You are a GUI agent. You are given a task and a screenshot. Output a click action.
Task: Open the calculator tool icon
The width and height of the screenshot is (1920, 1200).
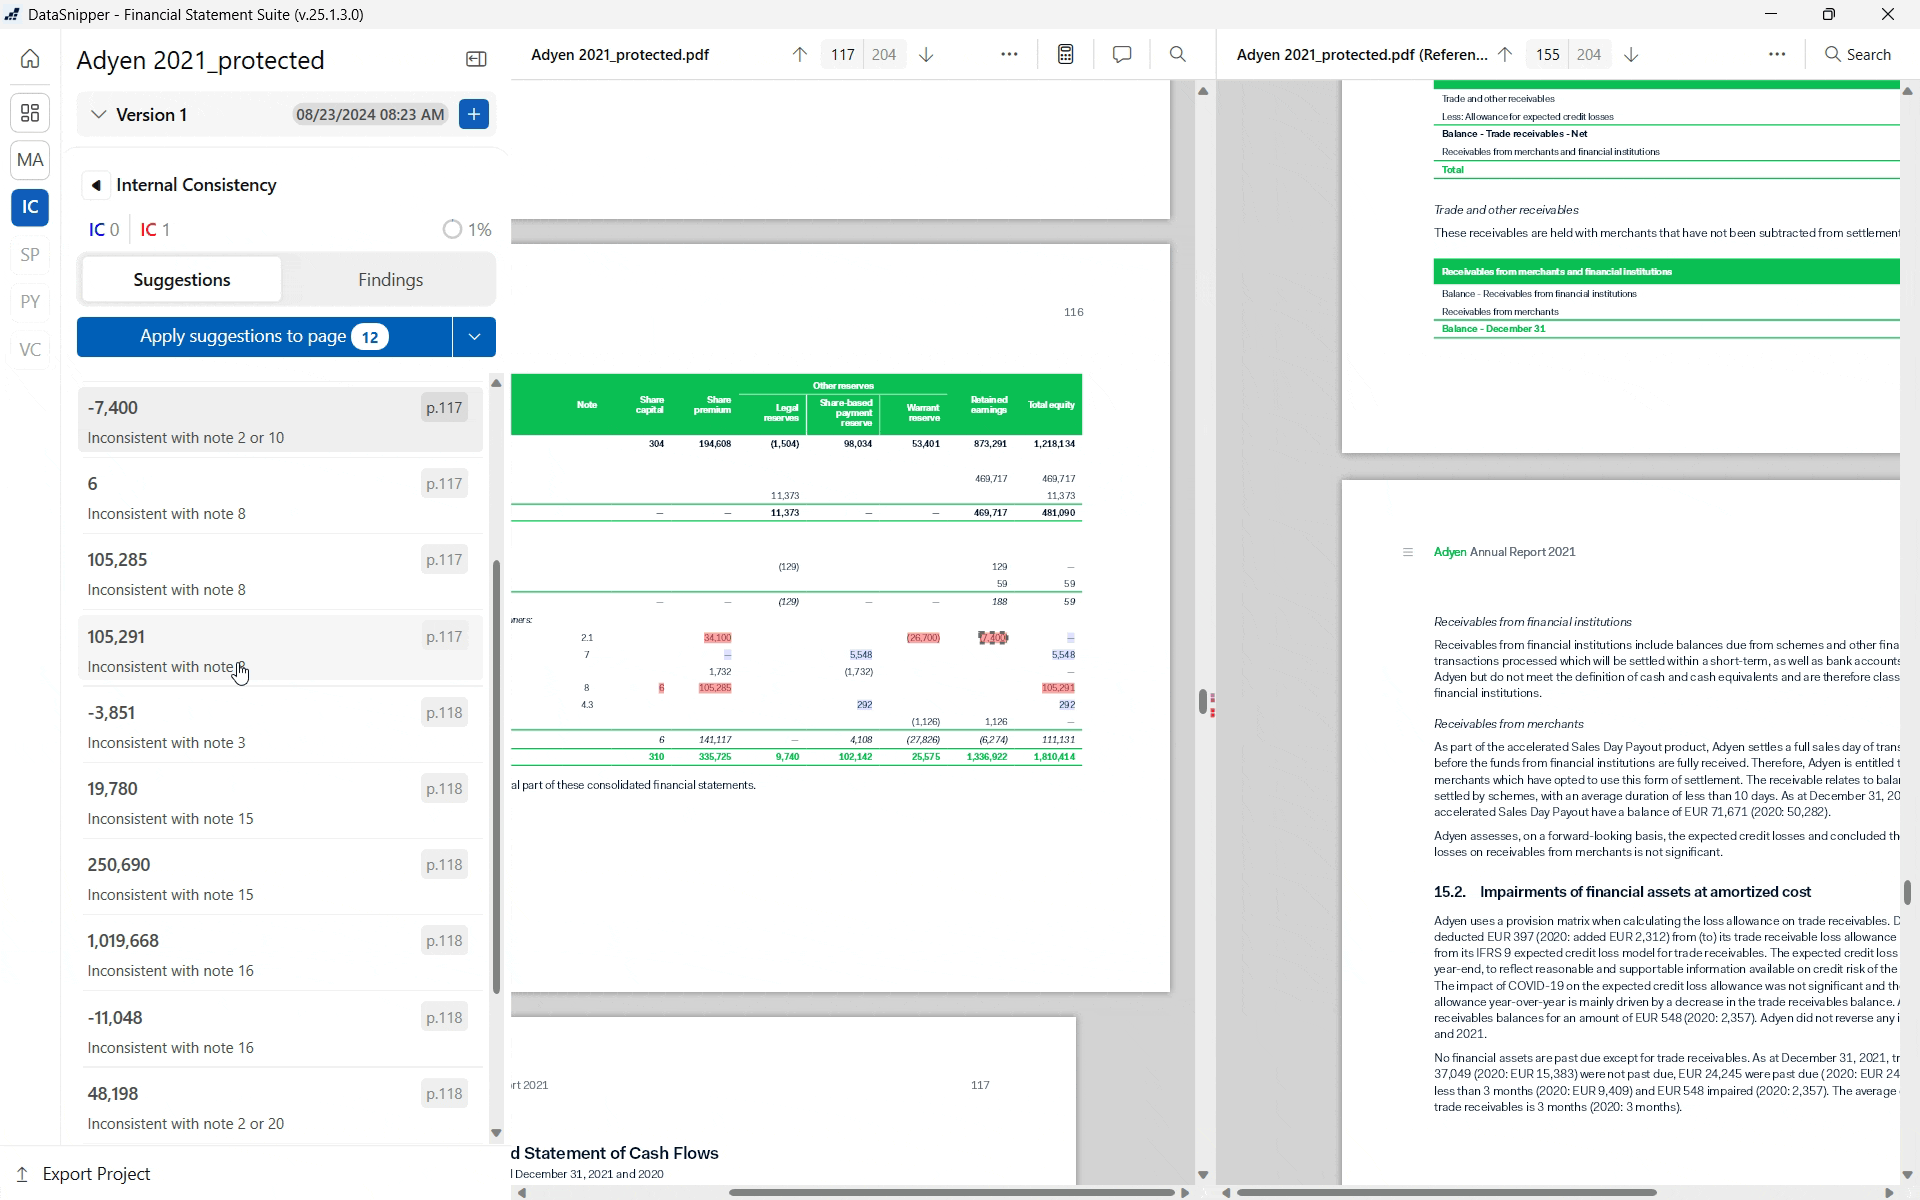(x=1066, y=55)
